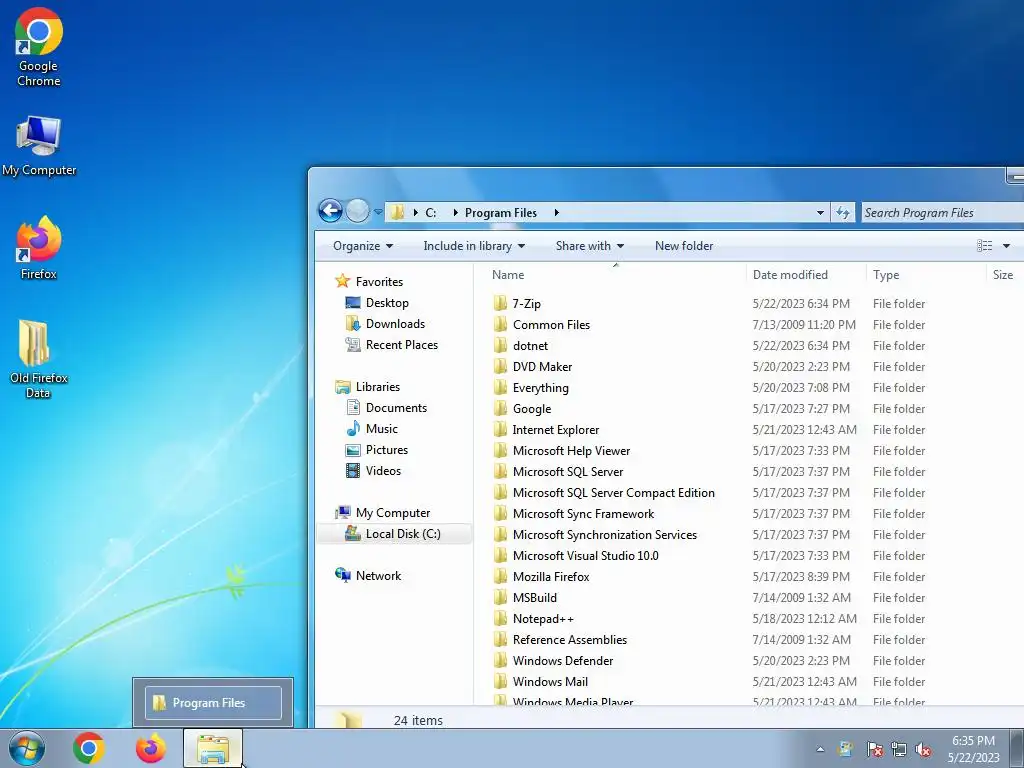Open the Share with dropdown
The image size is (1024, 768).
click(x=590, y=246)
